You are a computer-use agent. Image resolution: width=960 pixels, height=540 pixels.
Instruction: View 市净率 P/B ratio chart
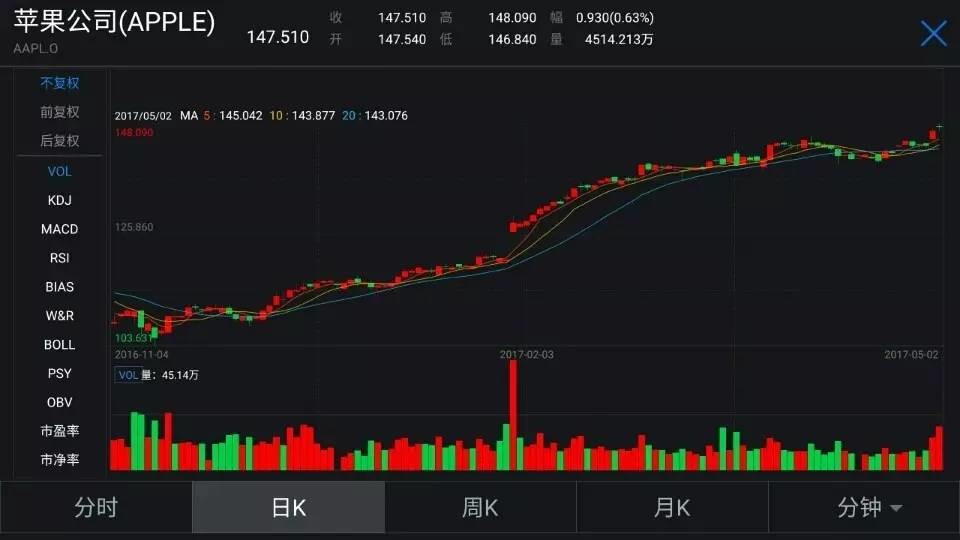(x=59, y=460)
